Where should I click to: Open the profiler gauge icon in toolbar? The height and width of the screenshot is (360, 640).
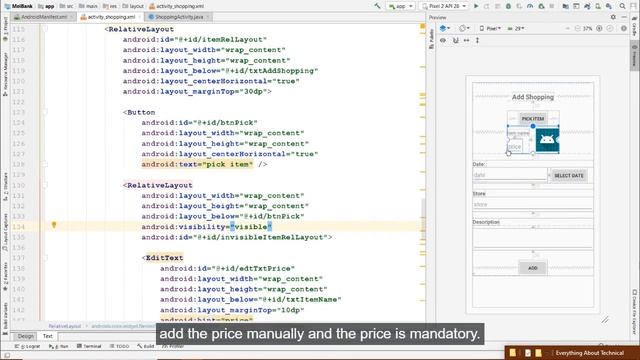tap(530, 6)
